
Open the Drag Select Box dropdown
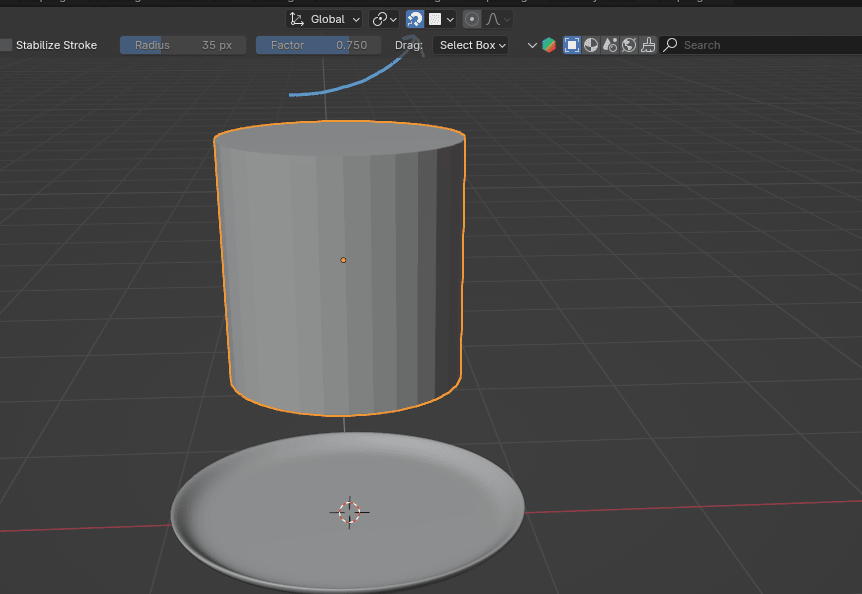pos(472,45)
